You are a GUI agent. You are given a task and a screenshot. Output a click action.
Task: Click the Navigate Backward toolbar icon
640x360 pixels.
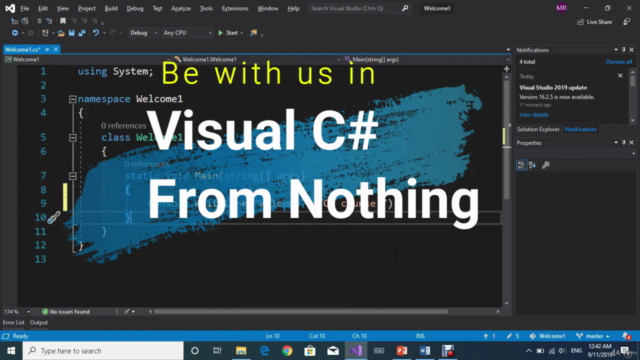point(15,33)
